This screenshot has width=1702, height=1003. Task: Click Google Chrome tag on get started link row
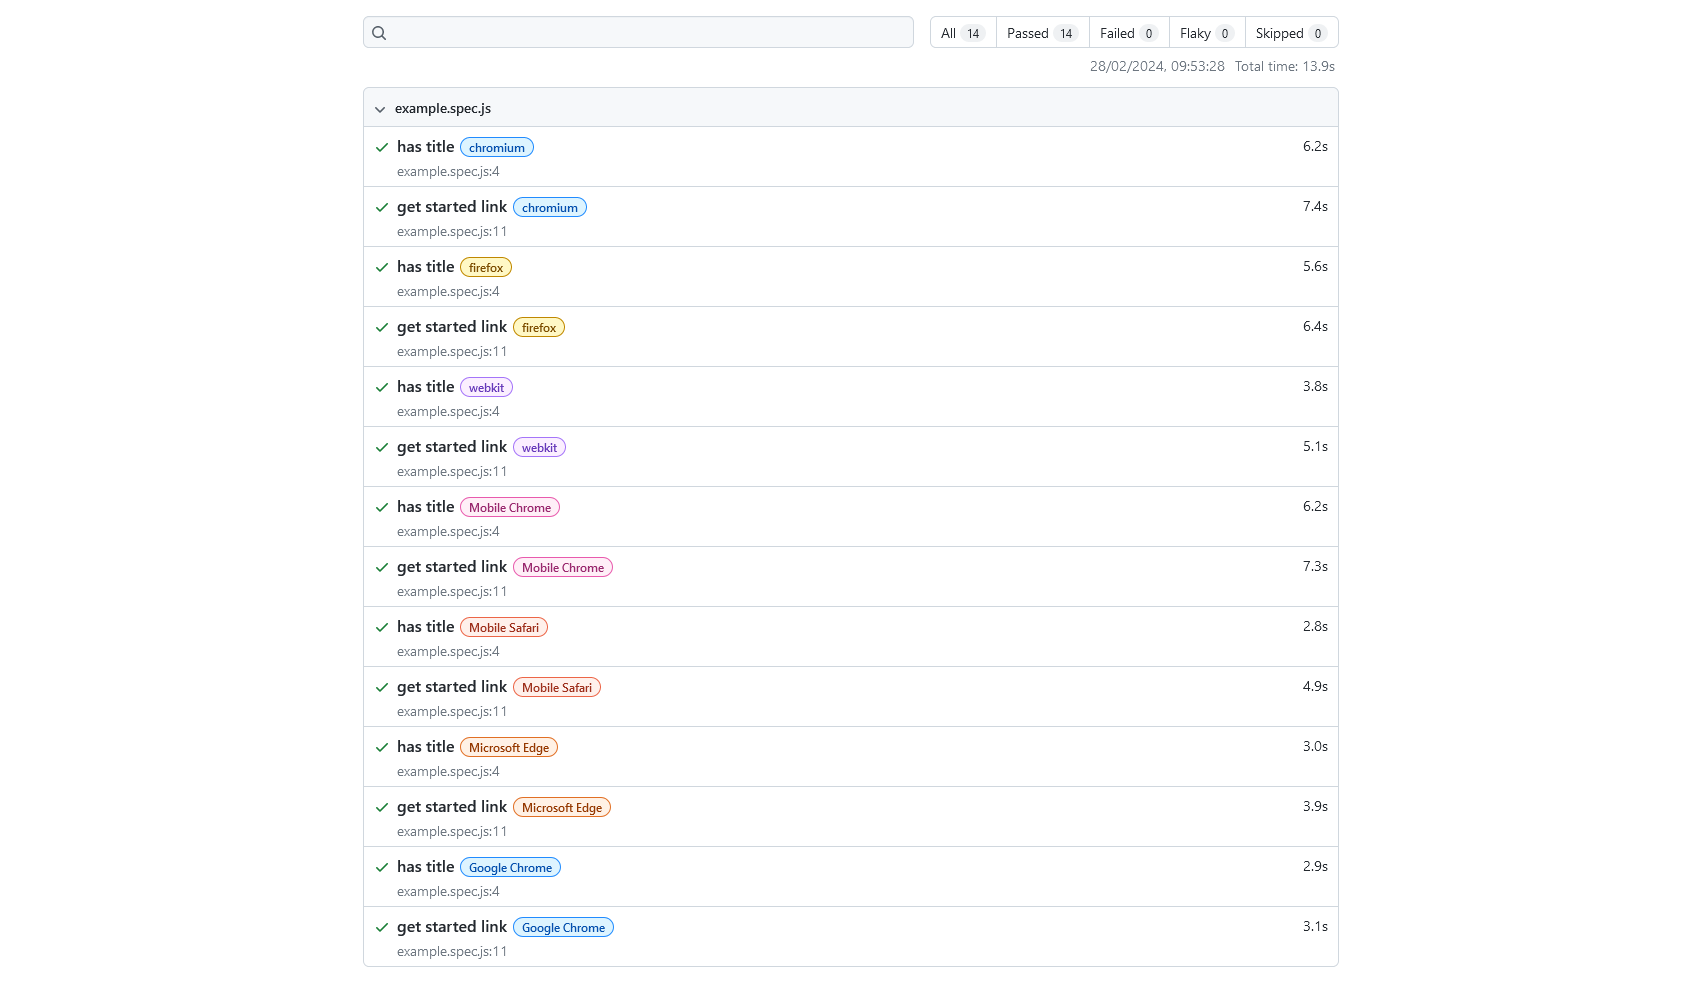[x=563, y=928]
